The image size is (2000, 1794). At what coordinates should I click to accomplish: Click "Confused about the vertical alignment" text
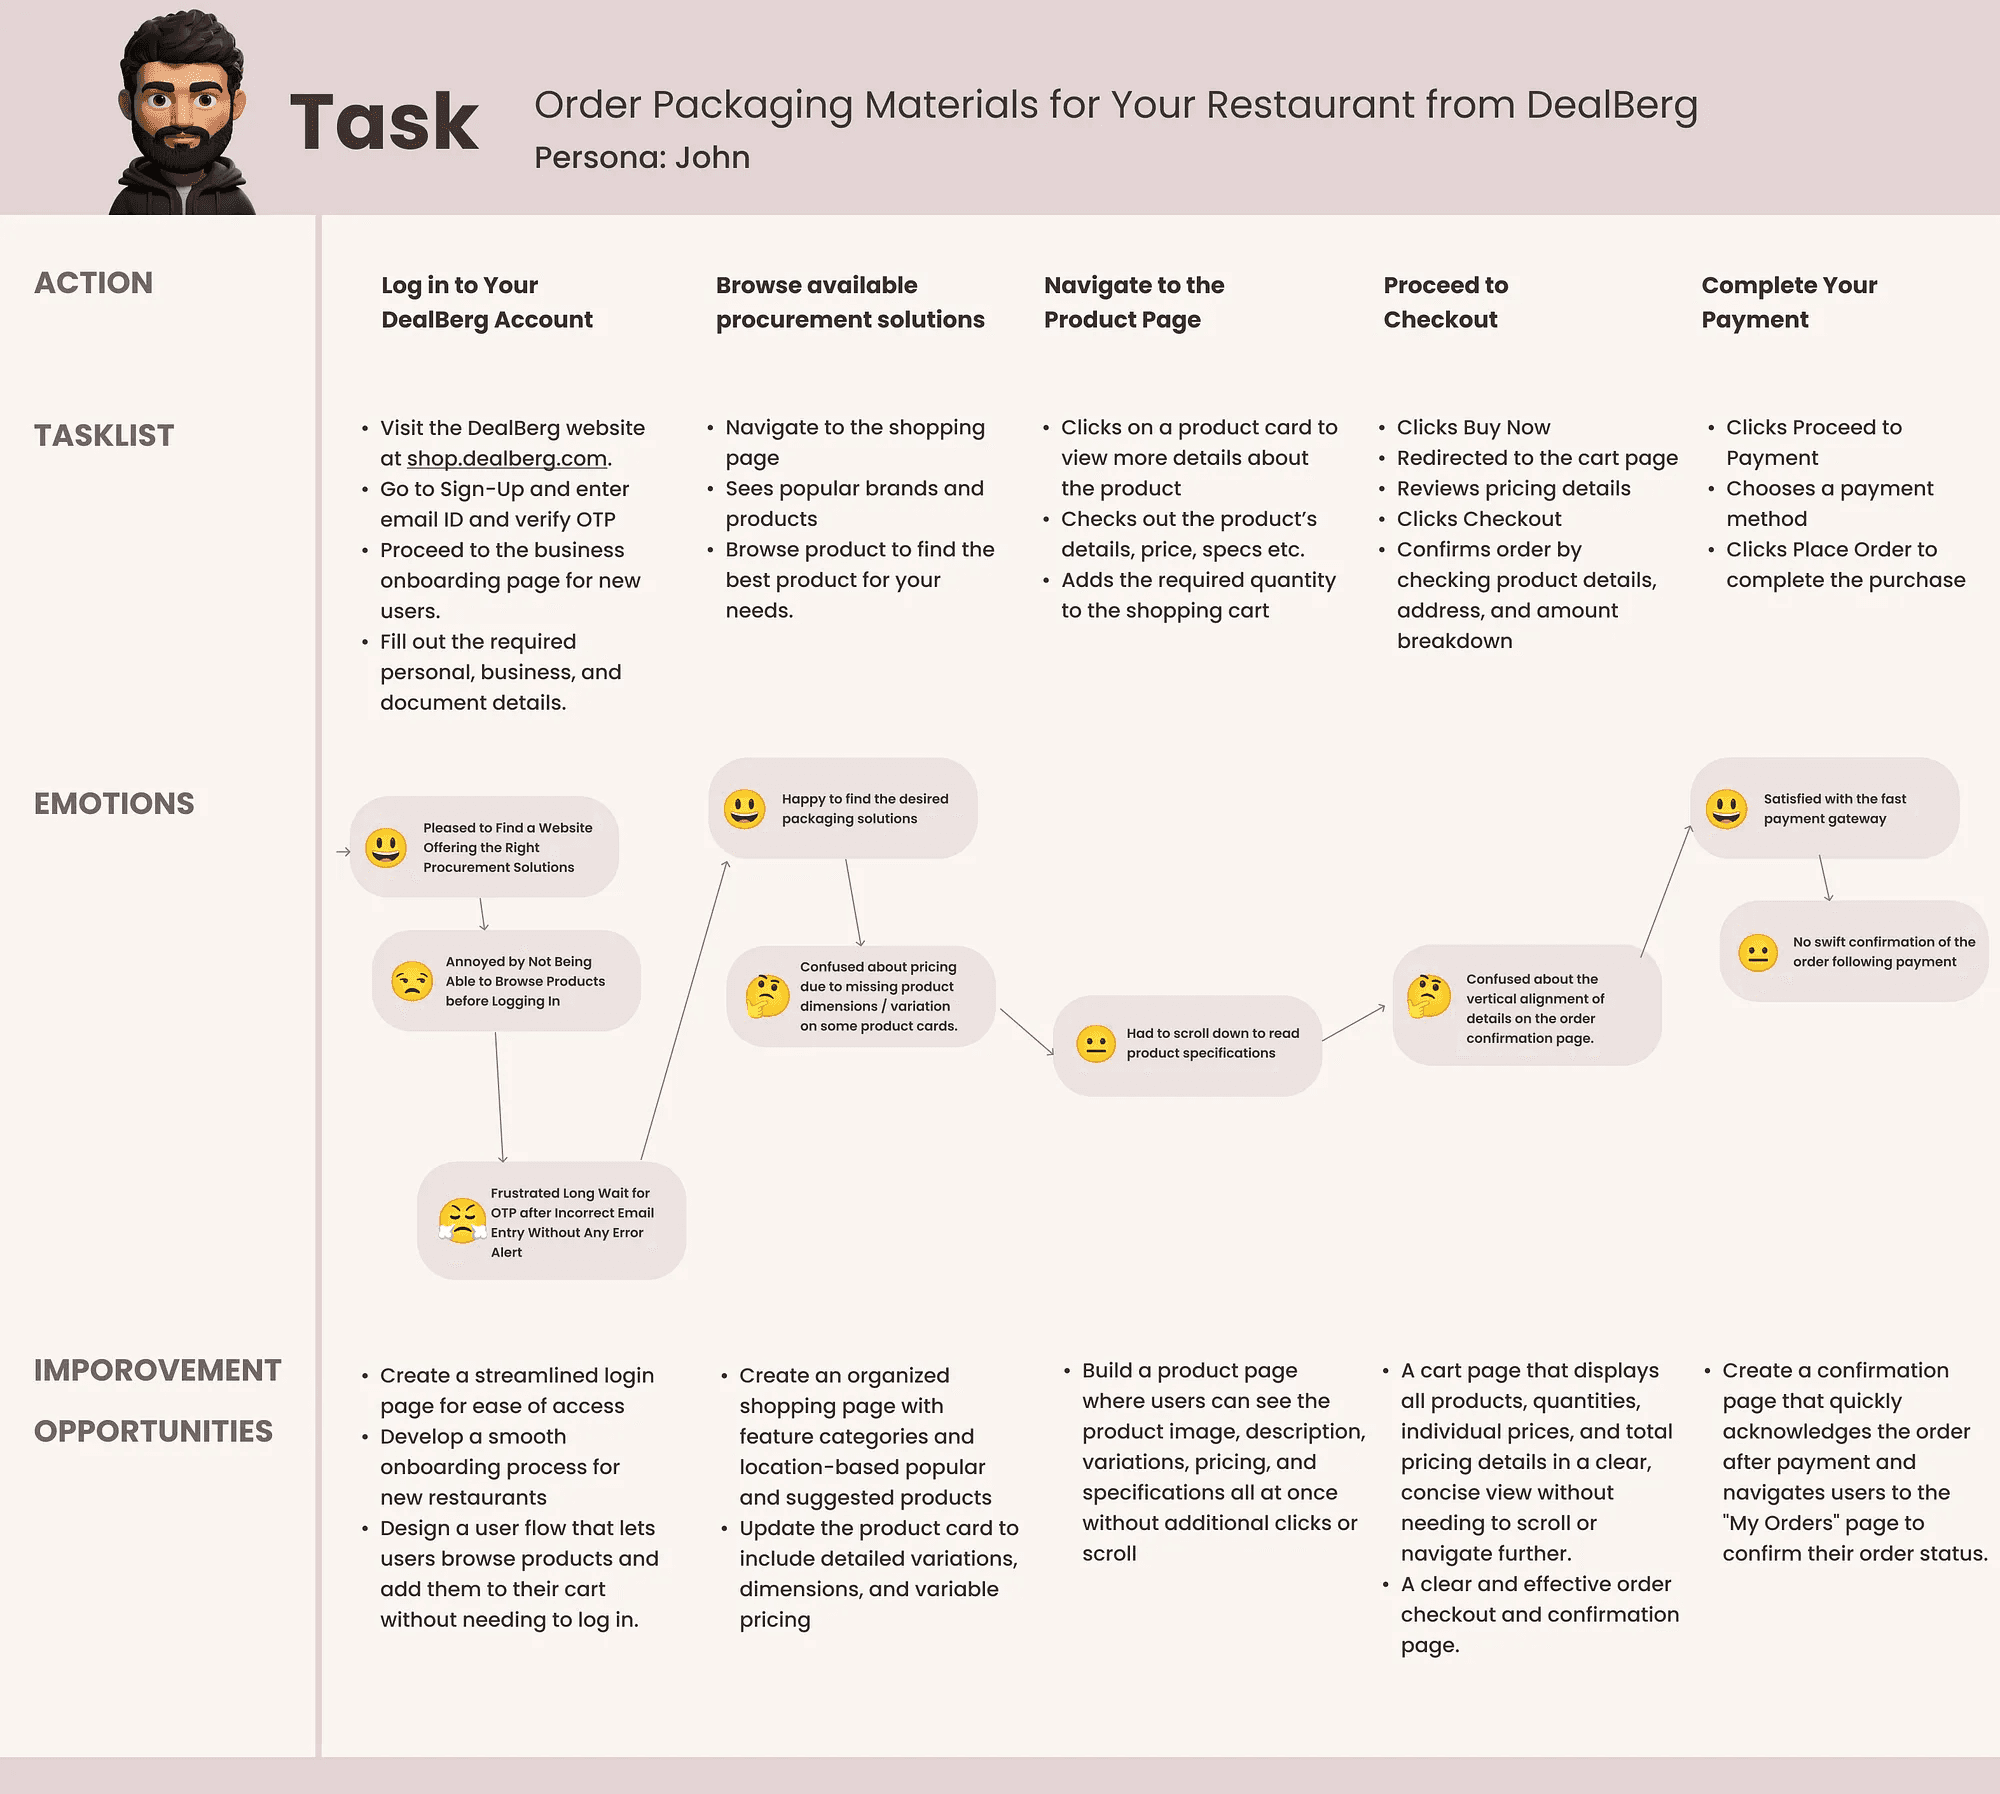[x=1535, y=1009]
